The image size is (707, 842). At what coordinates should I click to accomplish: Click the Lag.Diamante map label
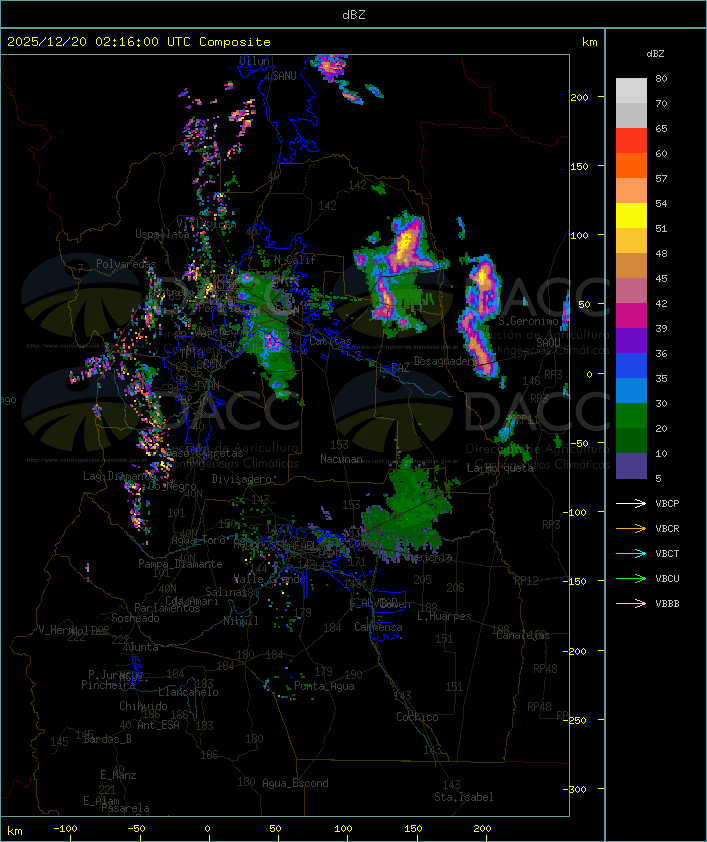point(119,476)
